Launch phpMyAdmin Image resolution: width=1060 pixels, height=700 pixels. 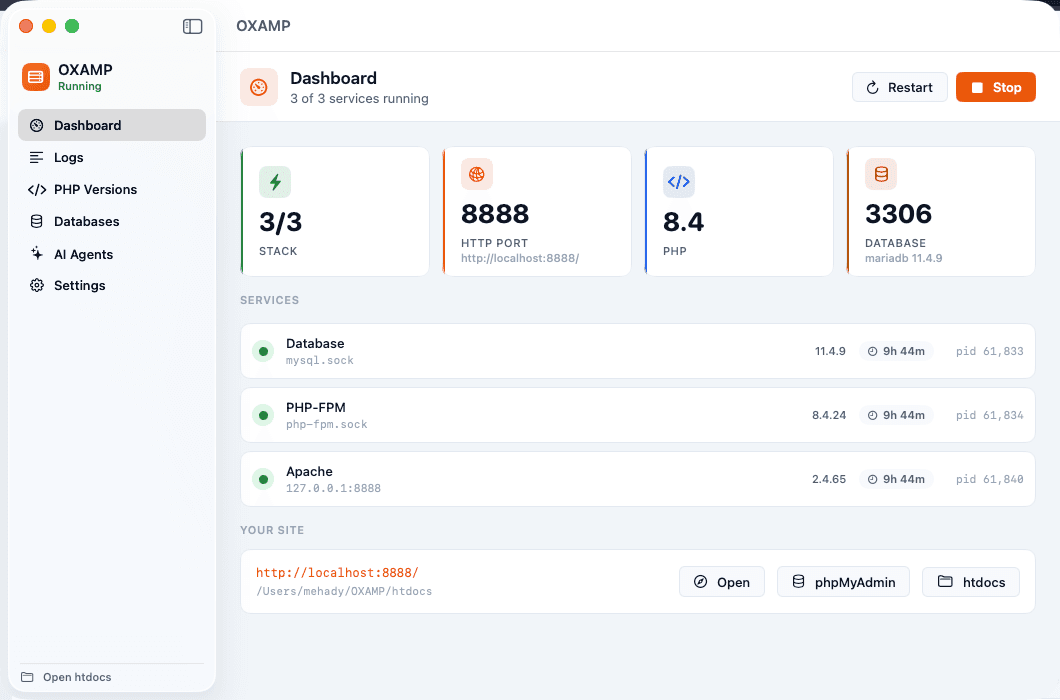(x=844, y=582)
